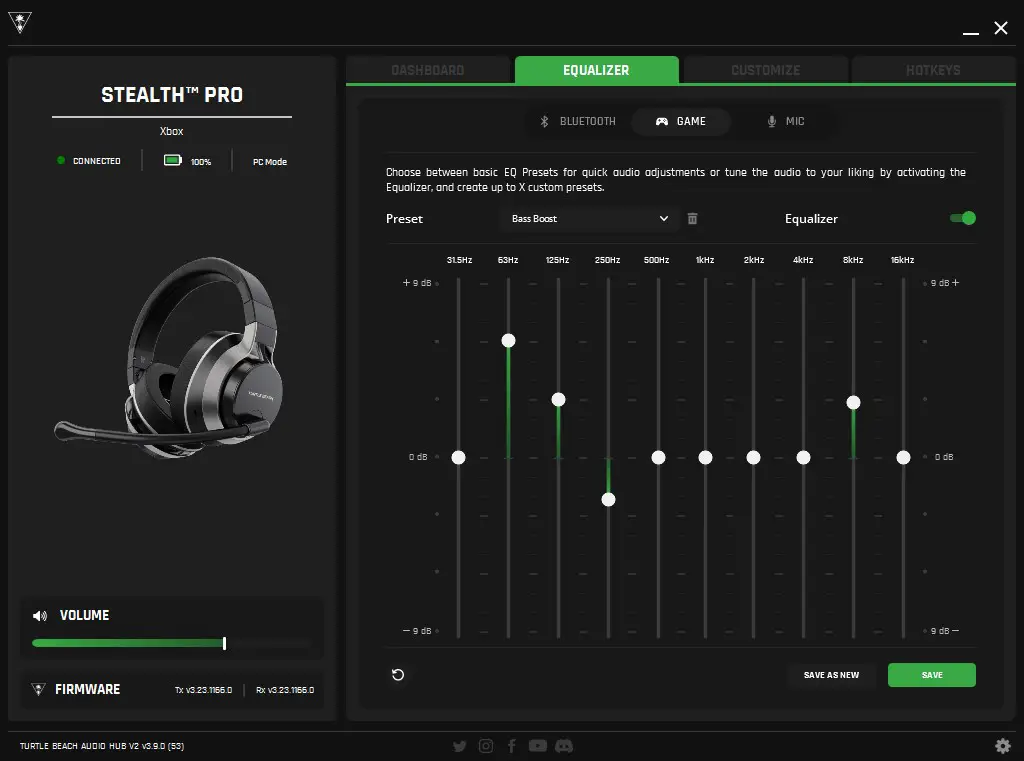Click the Xbox label under Stealth Pro
The image size is (1024, 761).
[x=172, y=131]
